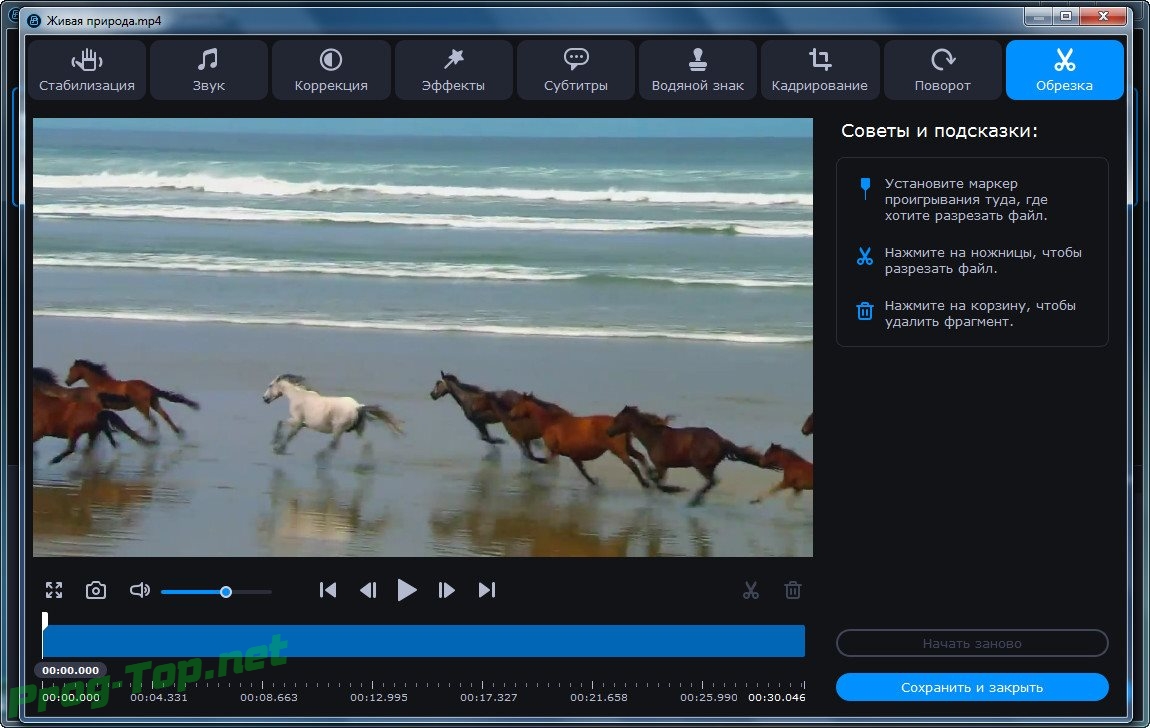Step forward one frame
The image size is (1150, 728).
447,590
